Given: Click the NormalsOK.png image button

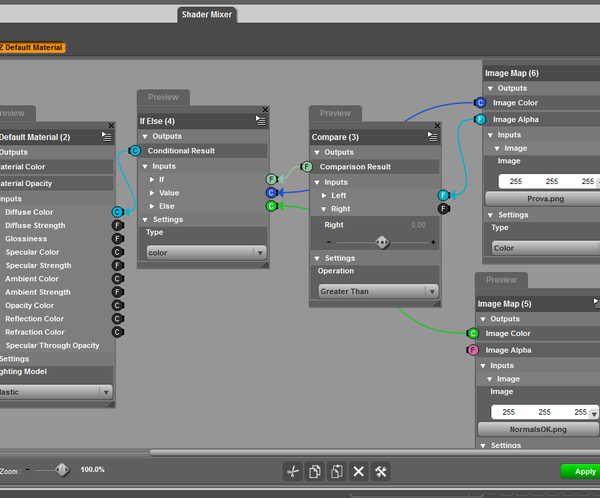Looking at the screenshot, I should [538, 429].
